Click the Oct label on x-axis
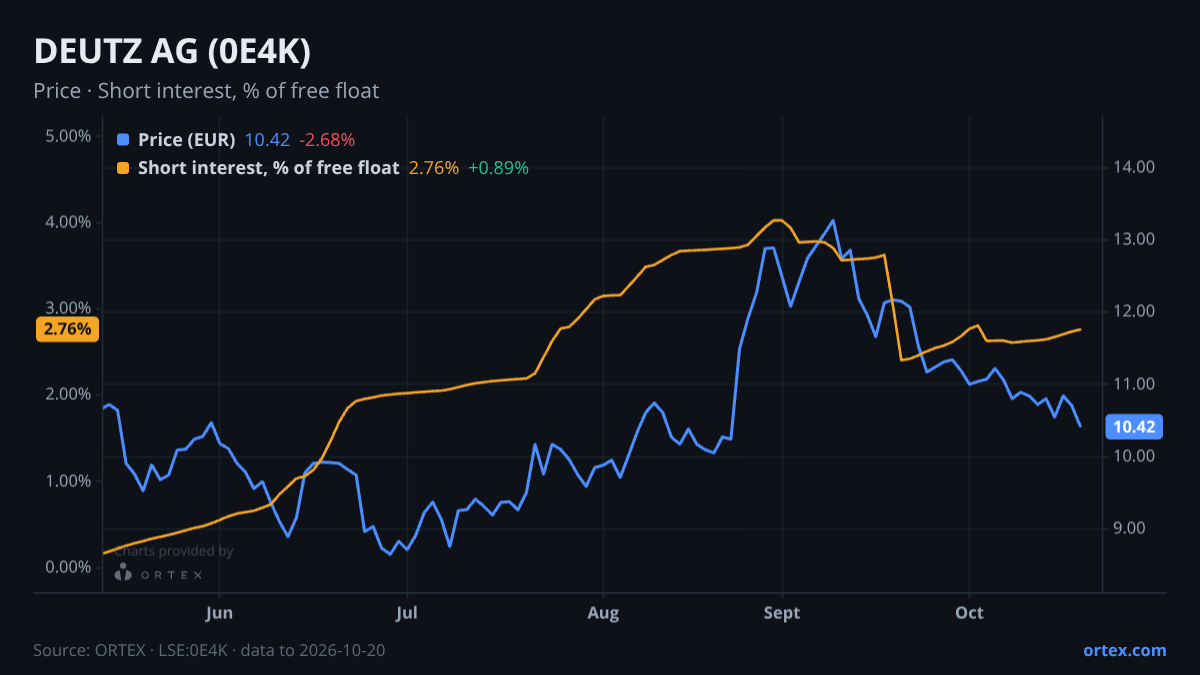This screenshot has height=675, width=1200. click(x=969, y=612)
